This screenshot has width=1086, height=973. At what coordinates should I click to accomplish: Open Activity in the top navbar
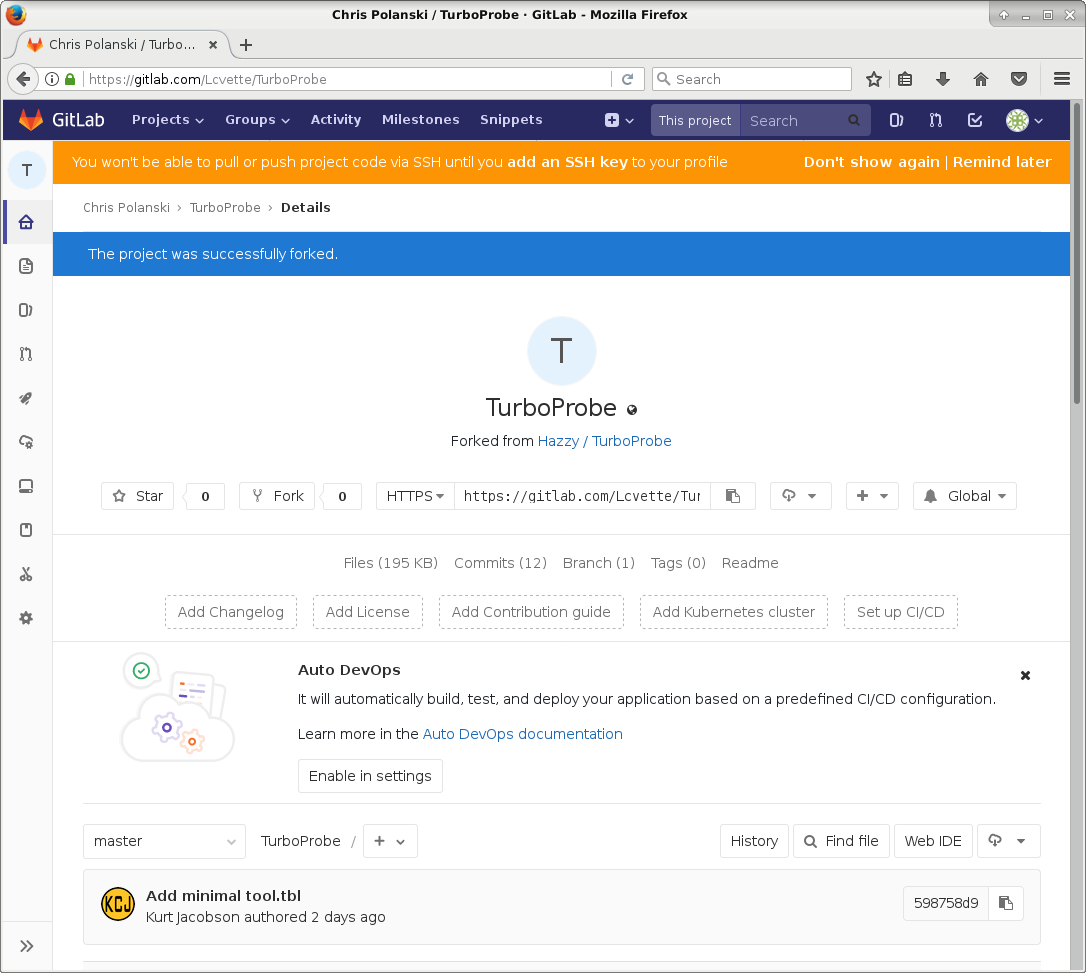pyautogui.click(x=336, y=120)
